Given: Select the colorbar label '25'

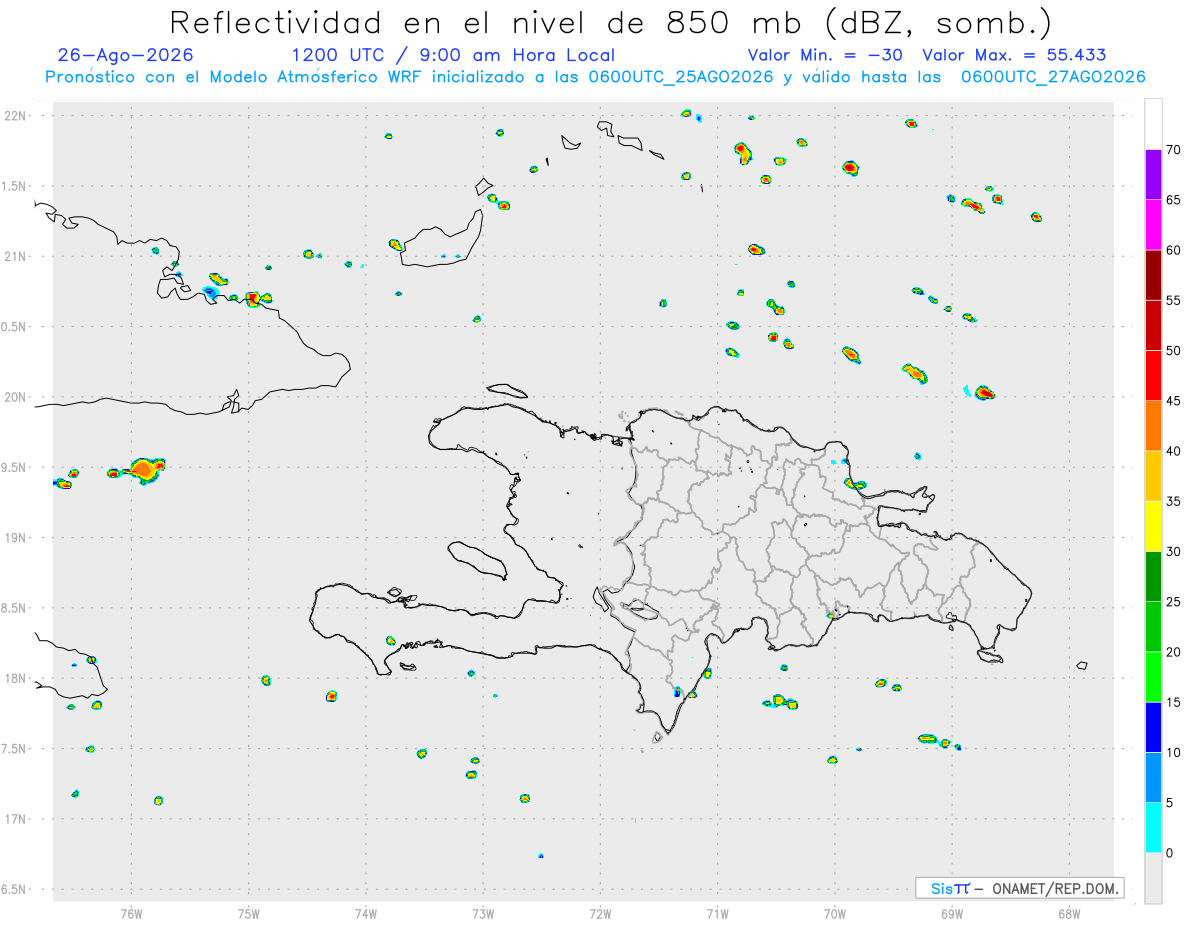Looking at the screenshot, I should (1174, 602).
